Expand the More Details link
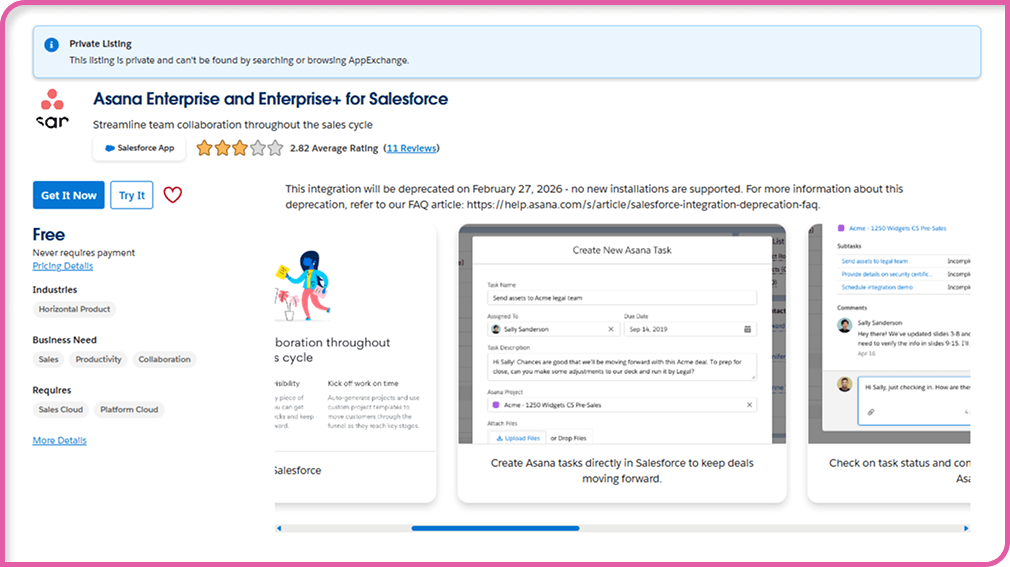The width and height of the screenshot is (1010, 567). click(59, 440)
